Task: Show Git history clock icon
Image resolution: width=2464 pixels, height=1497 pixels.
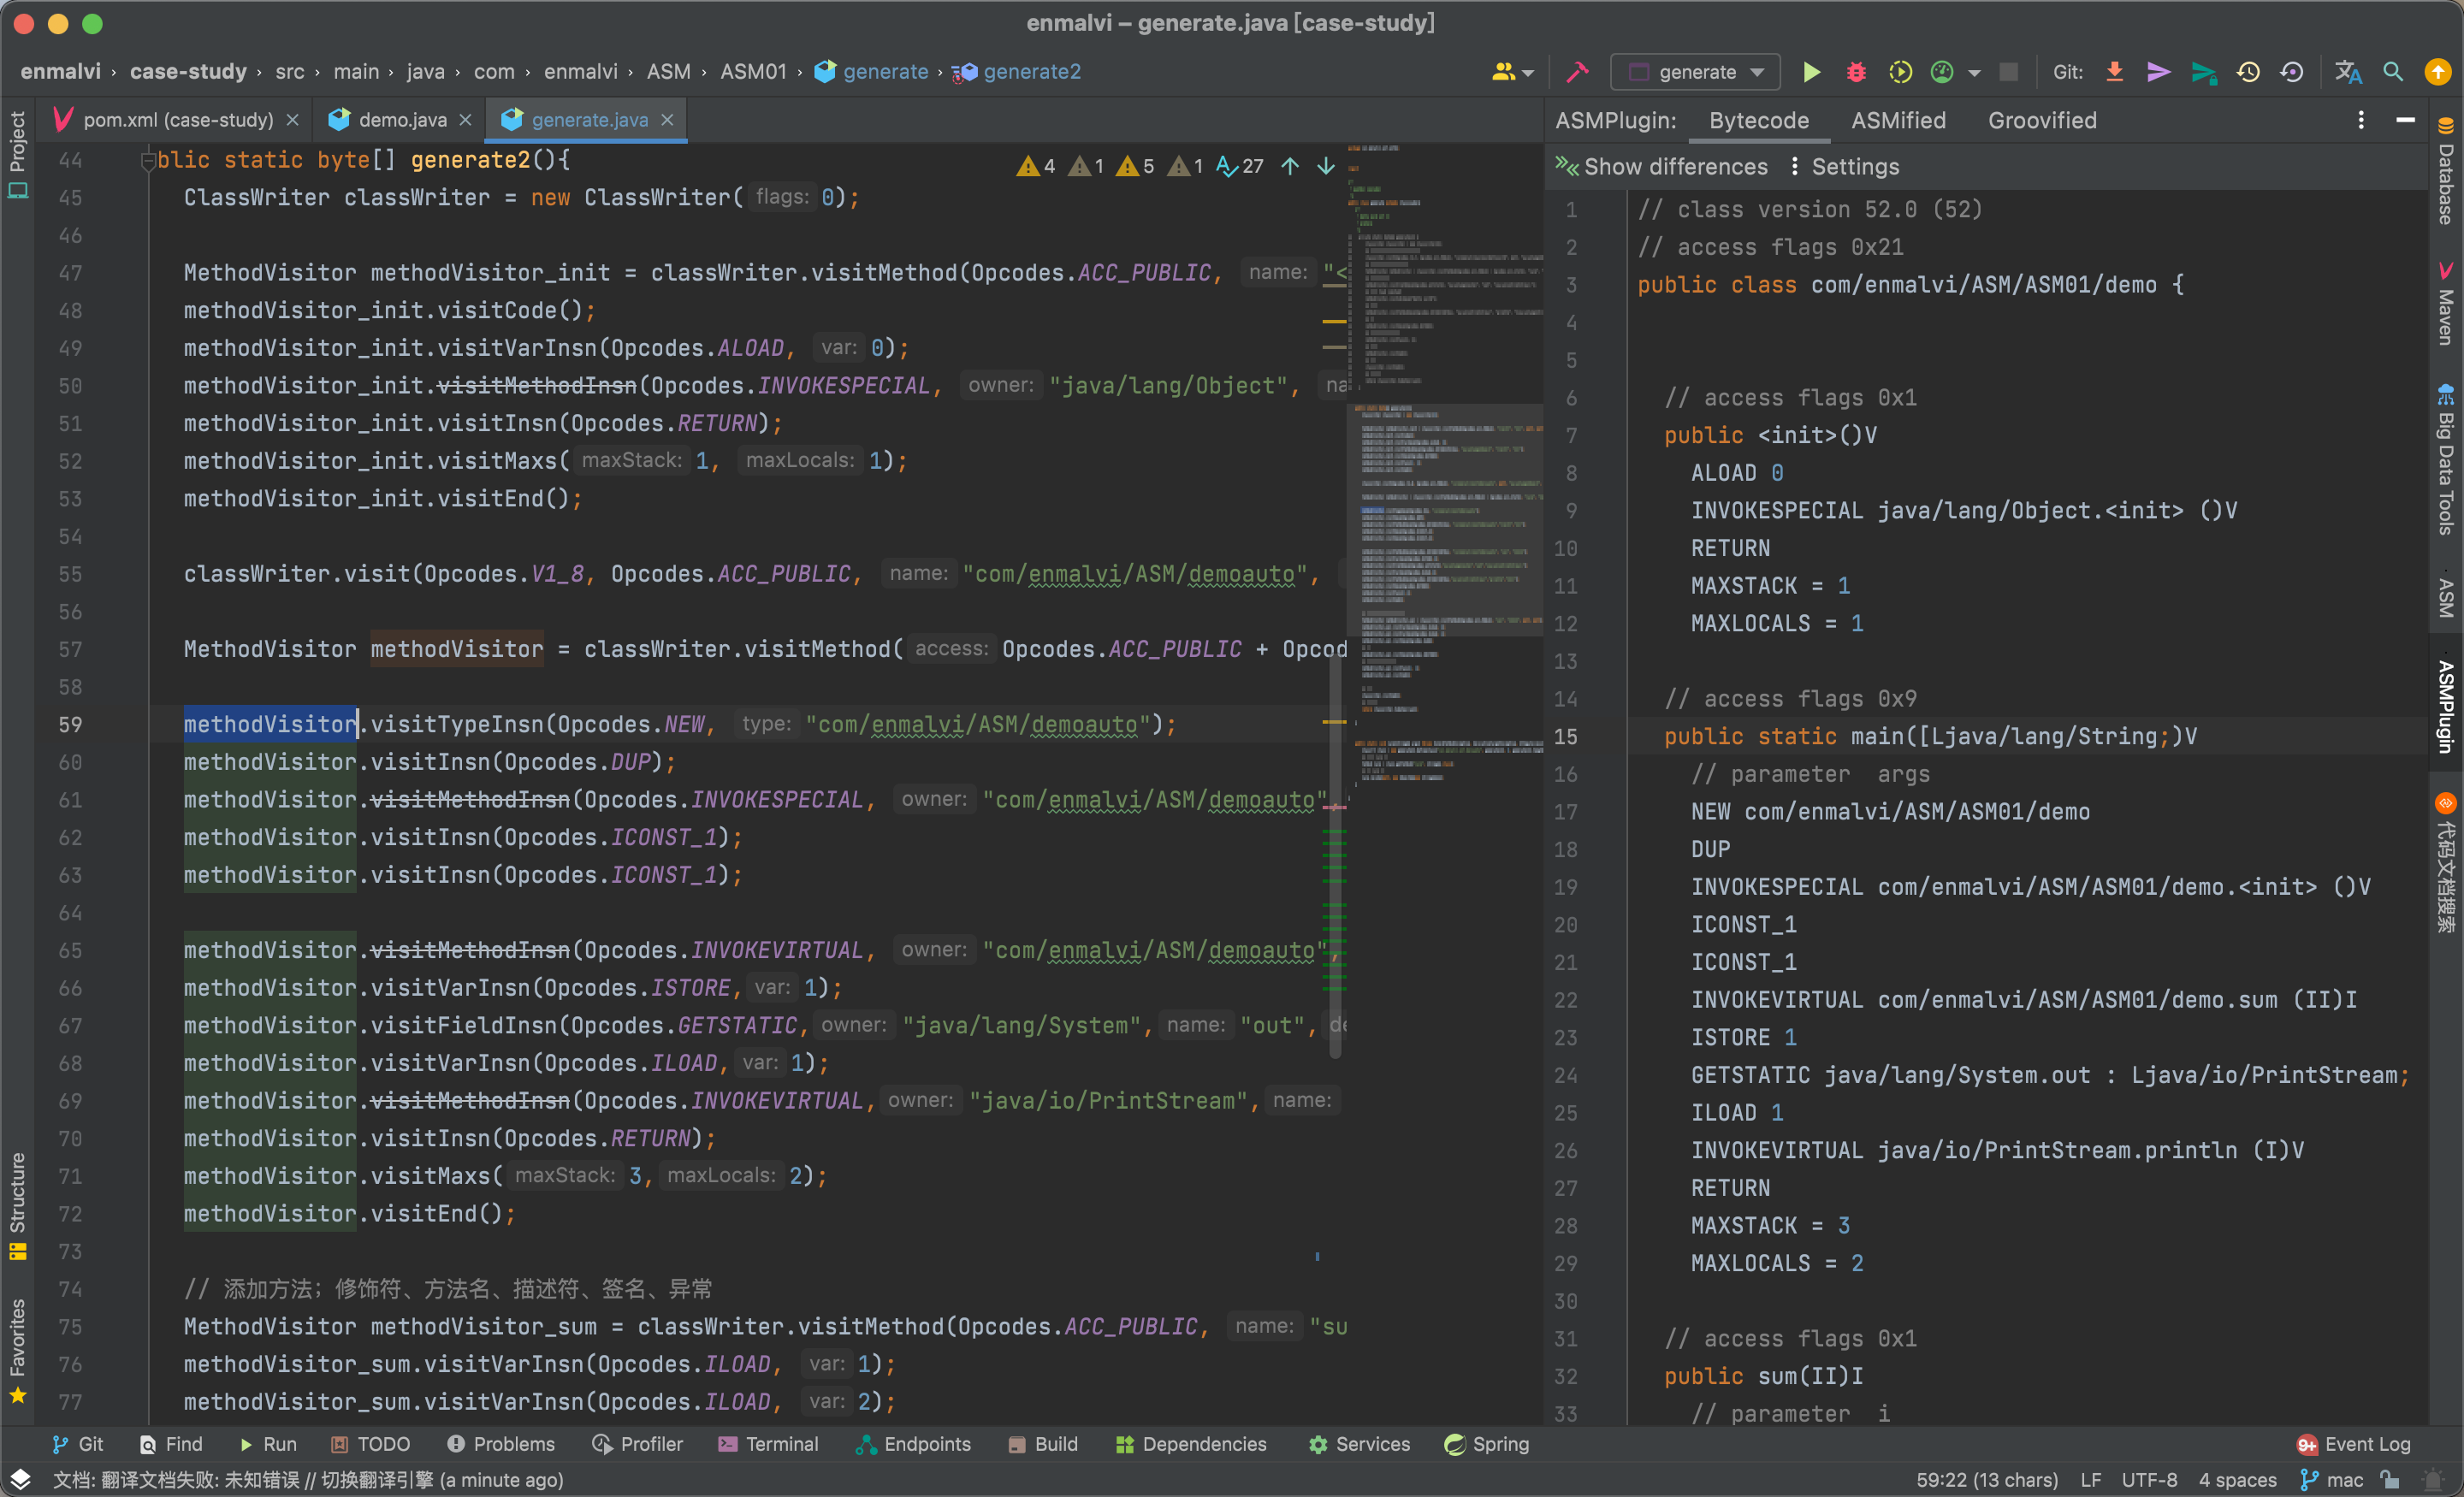Action: tap(2248, 72)
